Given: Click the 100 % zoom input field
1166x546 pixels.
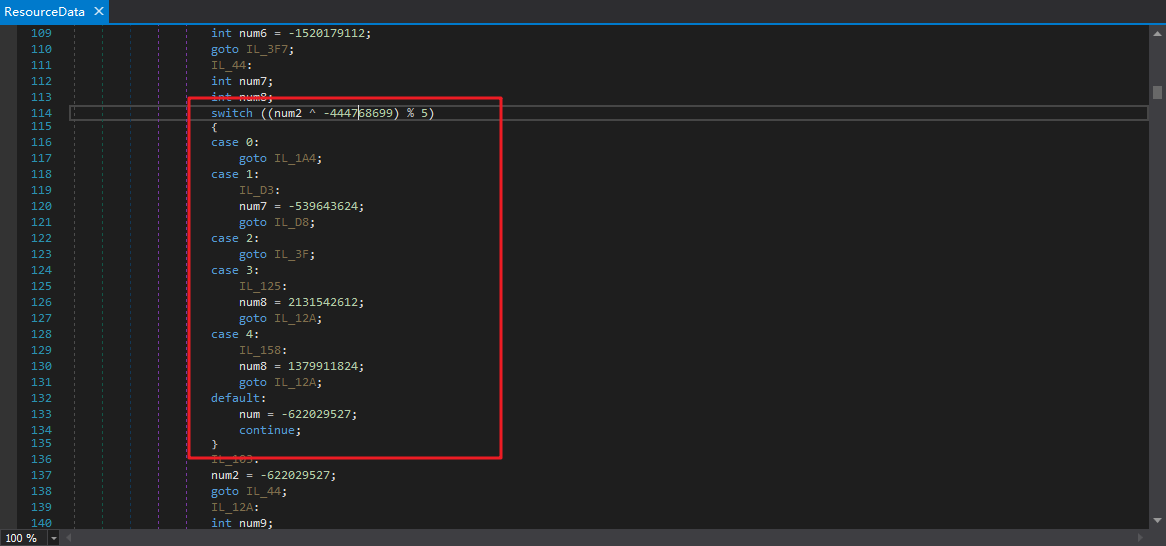Looking at the screenshot, I should [24, 538].
